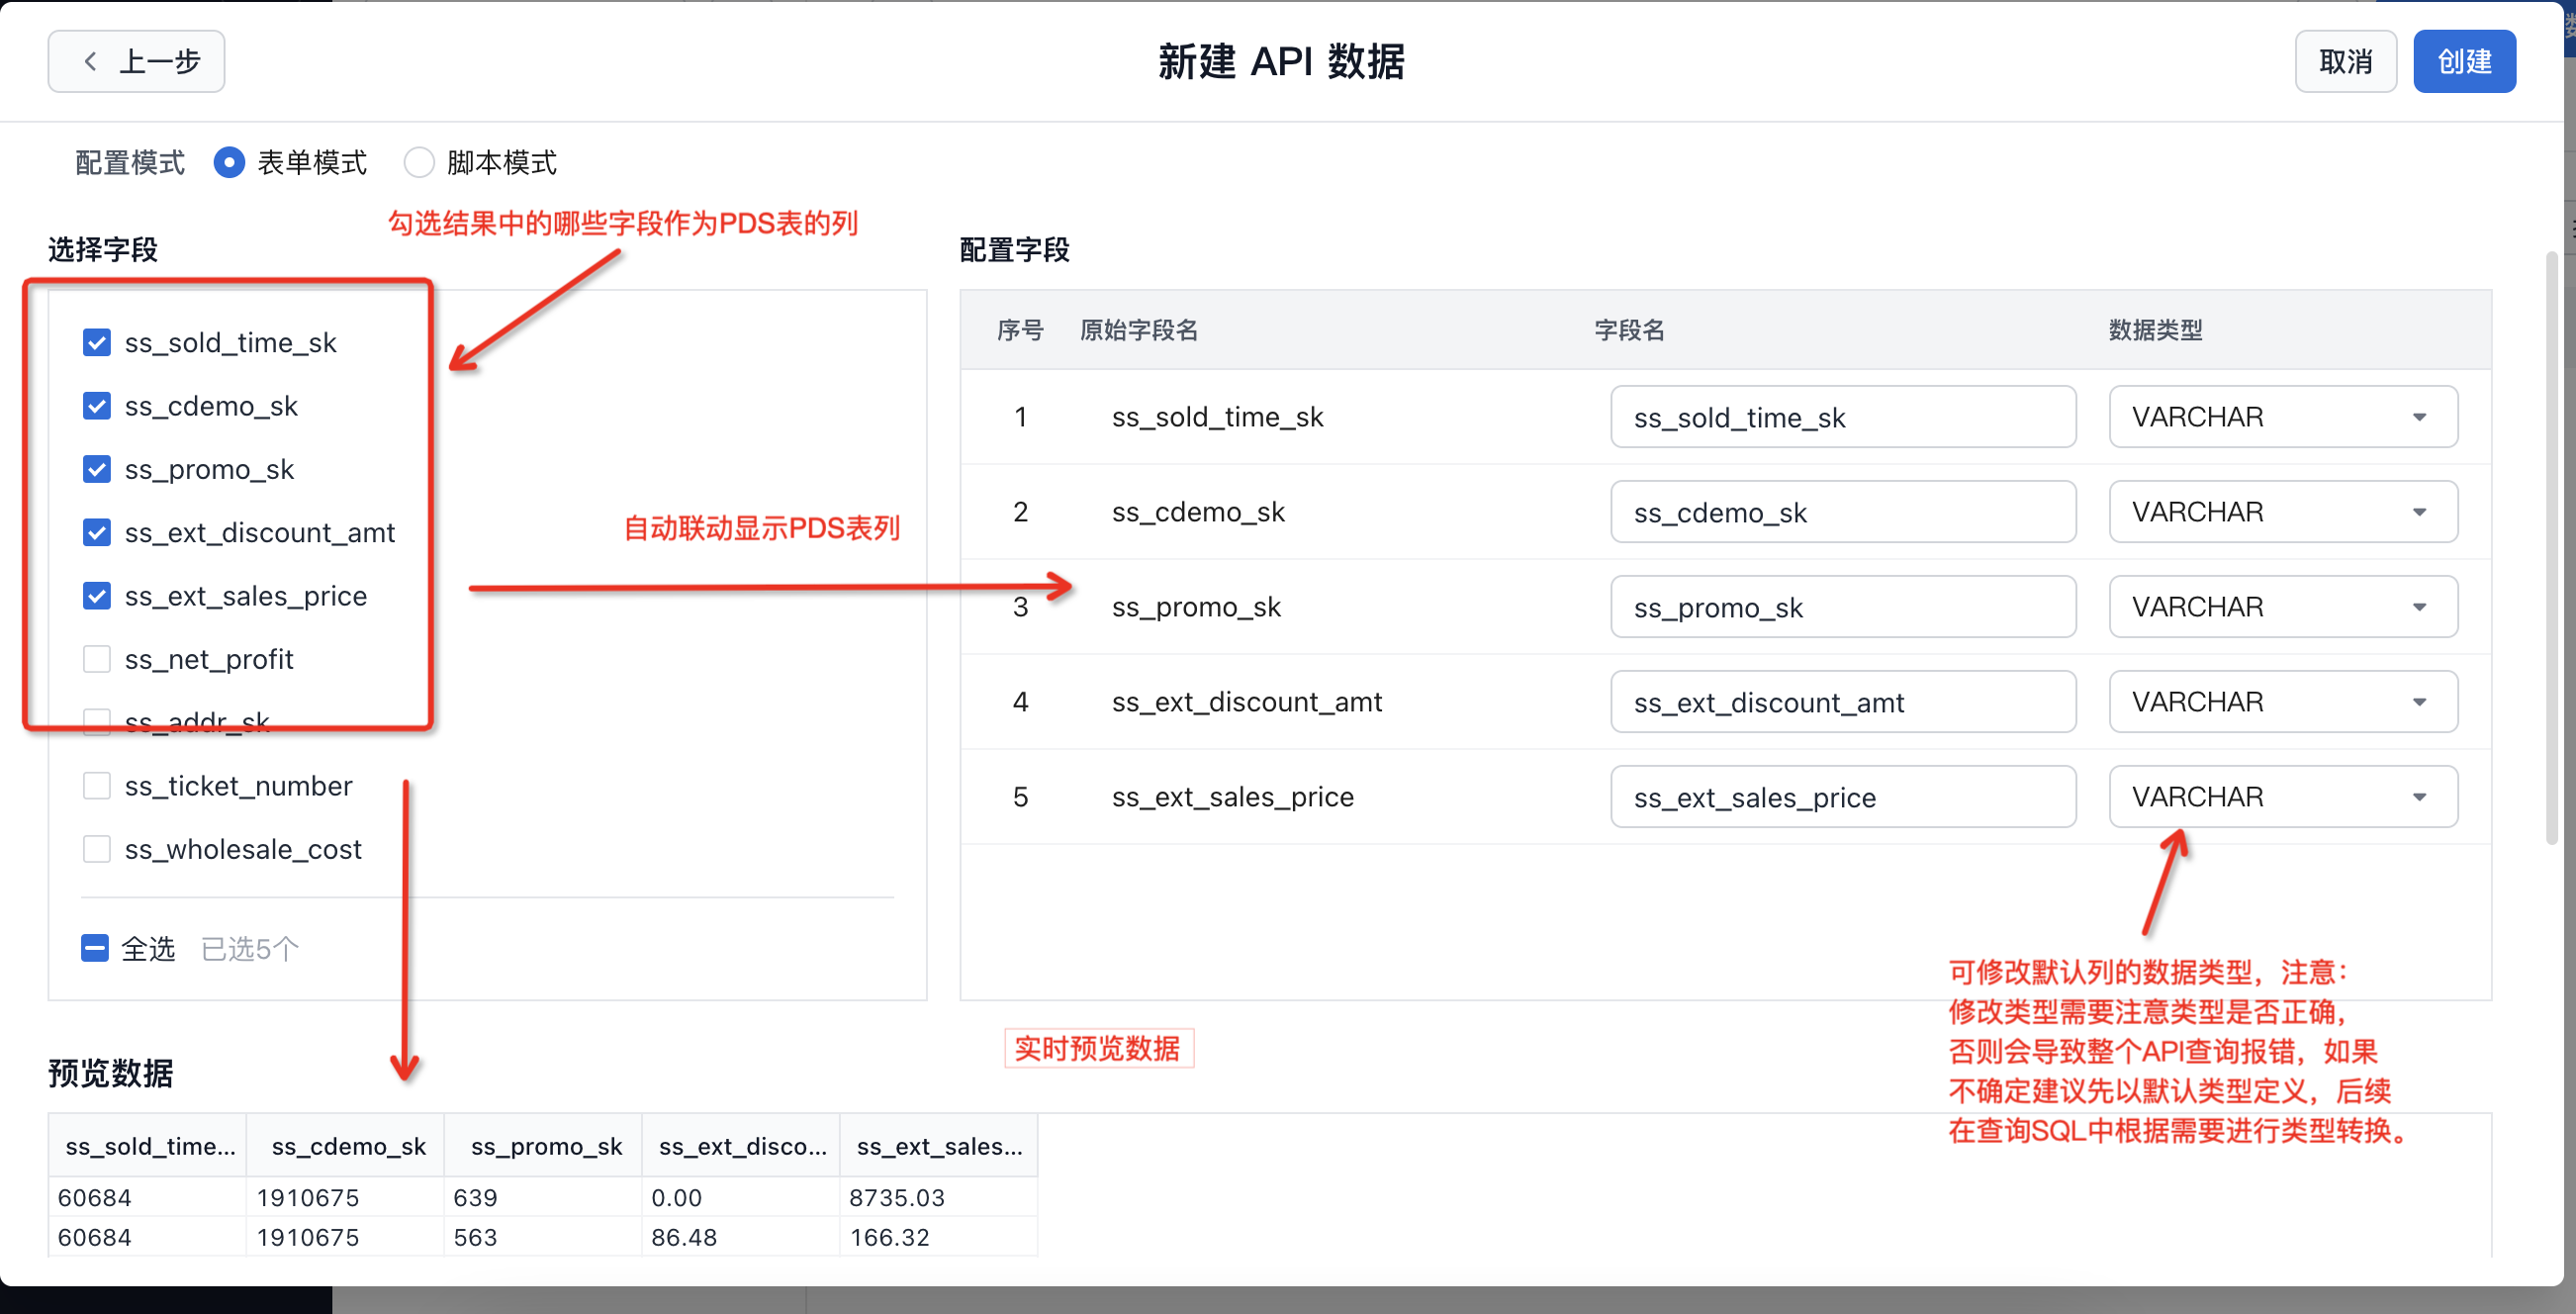Check the ss_ticket_number checkbox

click(x=97, y=786)
